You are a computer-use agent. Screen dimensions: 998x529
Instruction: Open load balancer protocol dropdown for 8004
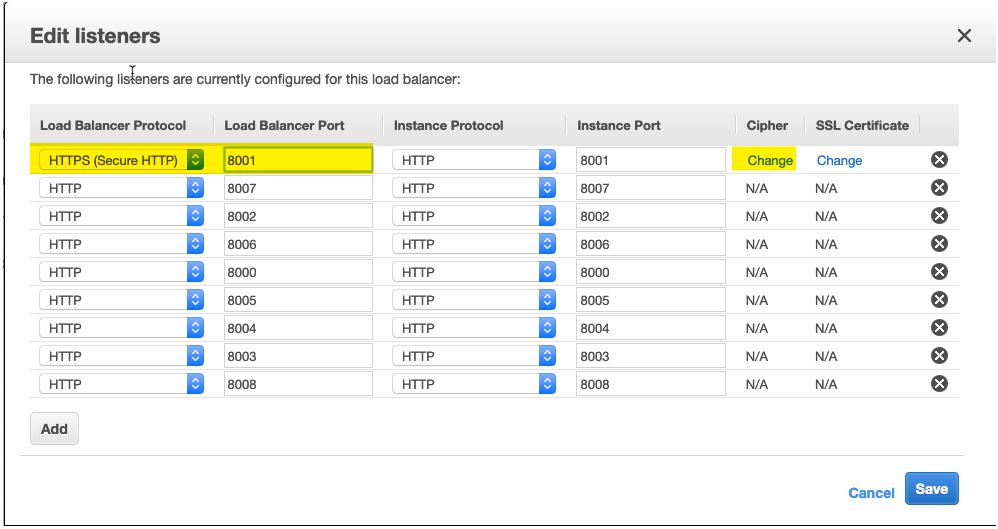pos(121,328)
